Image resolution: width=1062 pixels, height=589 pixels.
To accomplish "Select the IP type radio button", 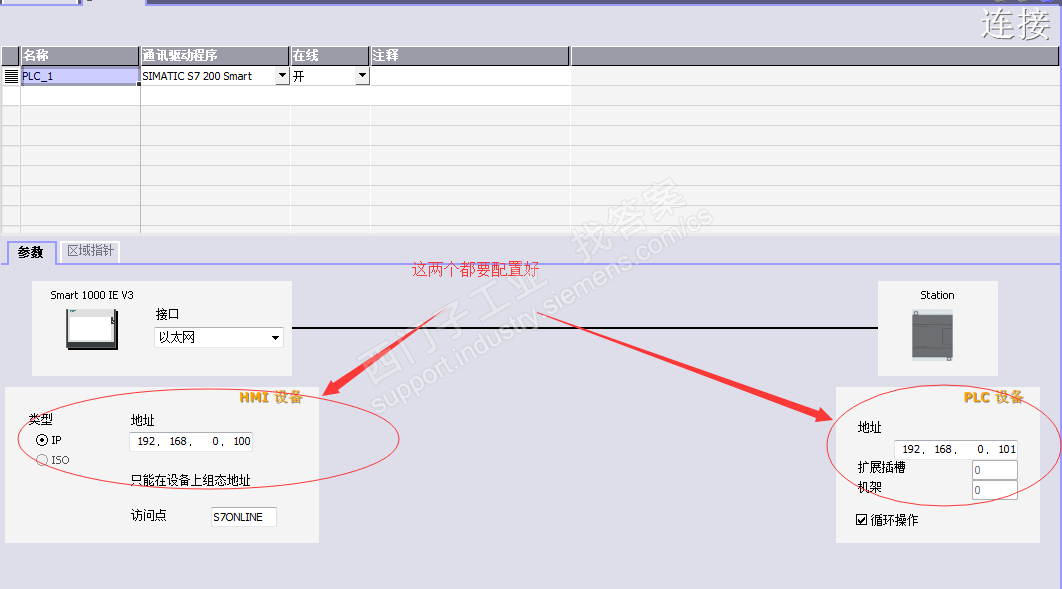I will pos(42,440).
